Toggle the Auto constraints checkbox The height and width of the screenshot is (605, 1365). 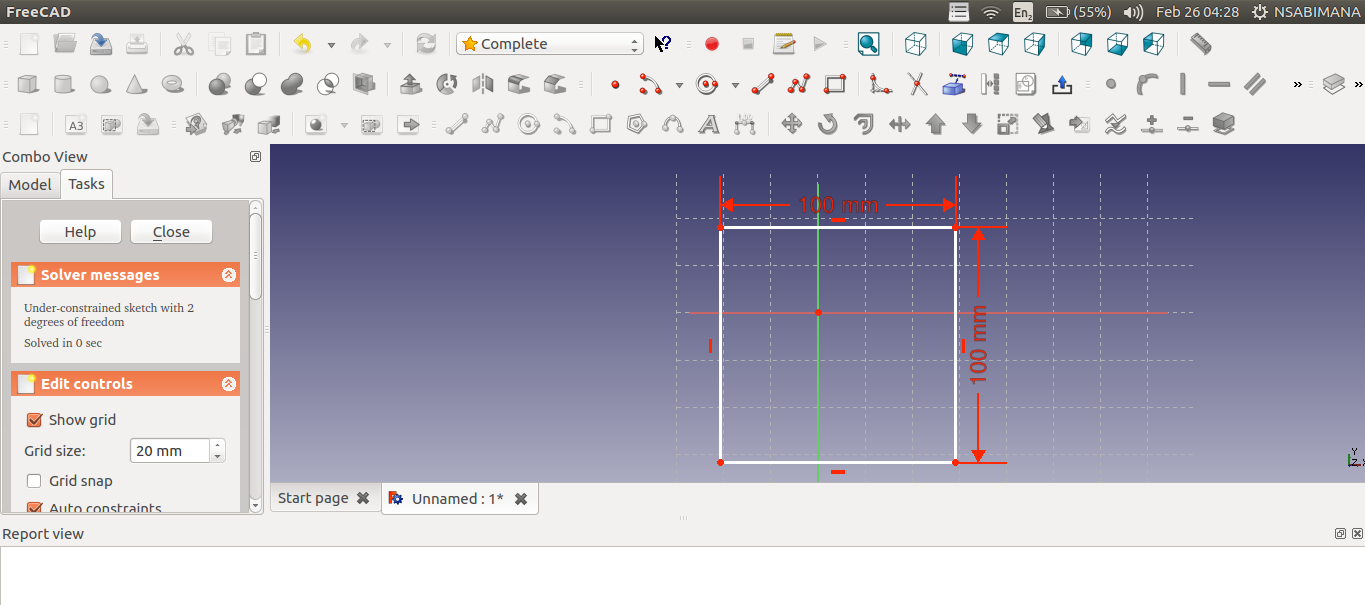(34, 508)
